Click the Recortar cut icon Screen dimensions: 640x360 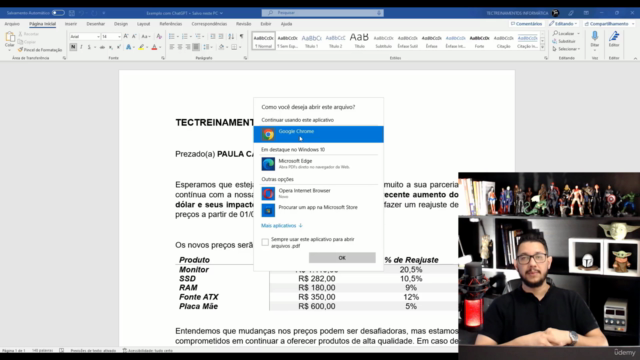coord(21,34)
